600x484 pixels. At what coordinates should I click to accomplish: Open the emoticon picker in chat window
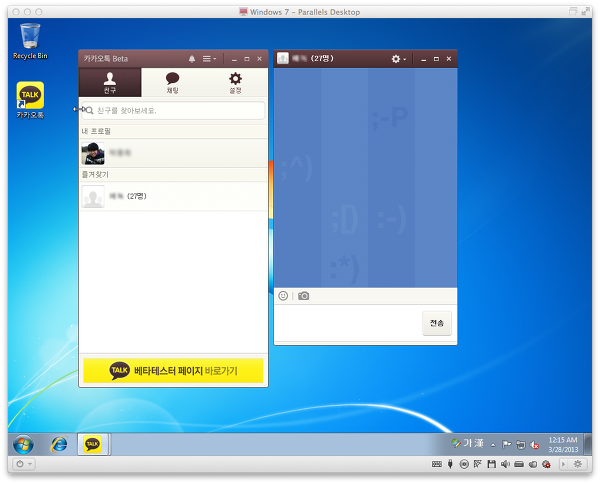point(283,296)
